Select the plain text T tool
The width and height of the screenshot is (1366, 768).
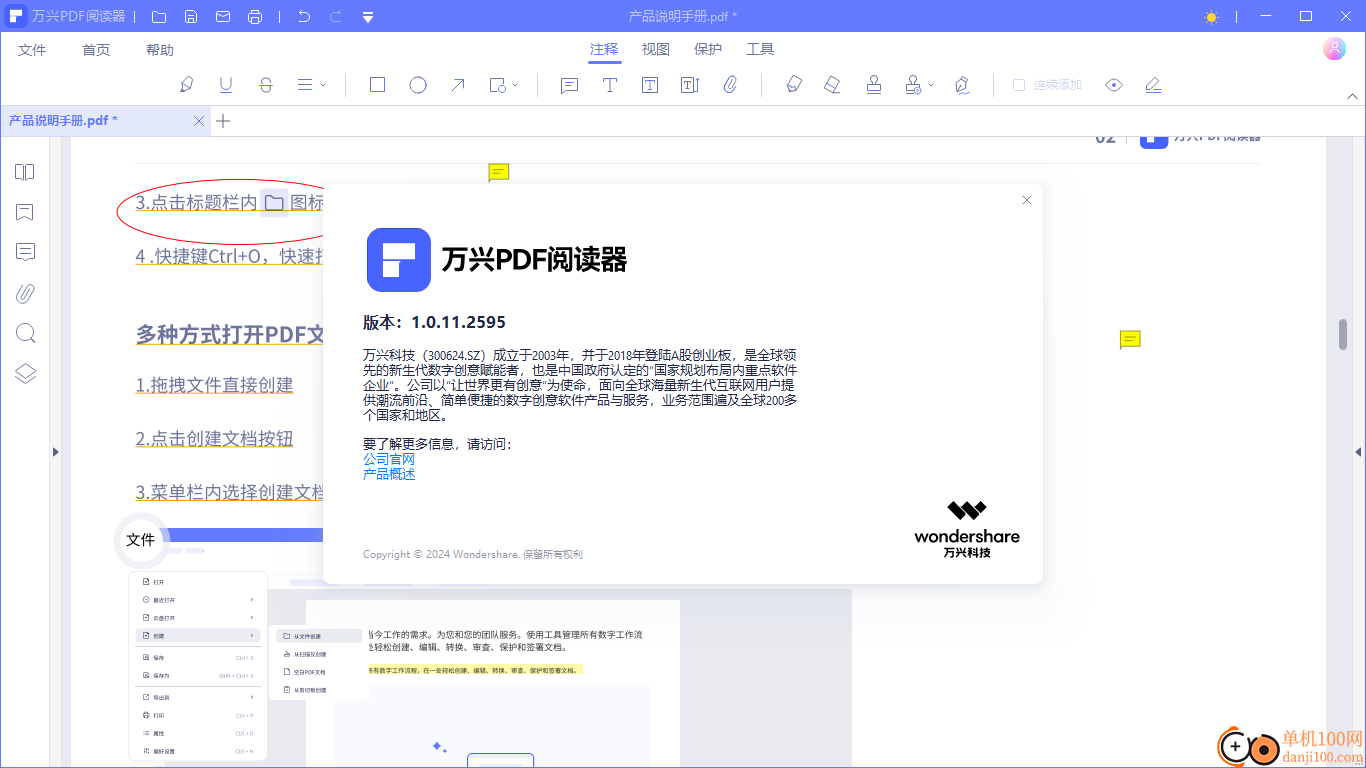(x=609, y=85)
